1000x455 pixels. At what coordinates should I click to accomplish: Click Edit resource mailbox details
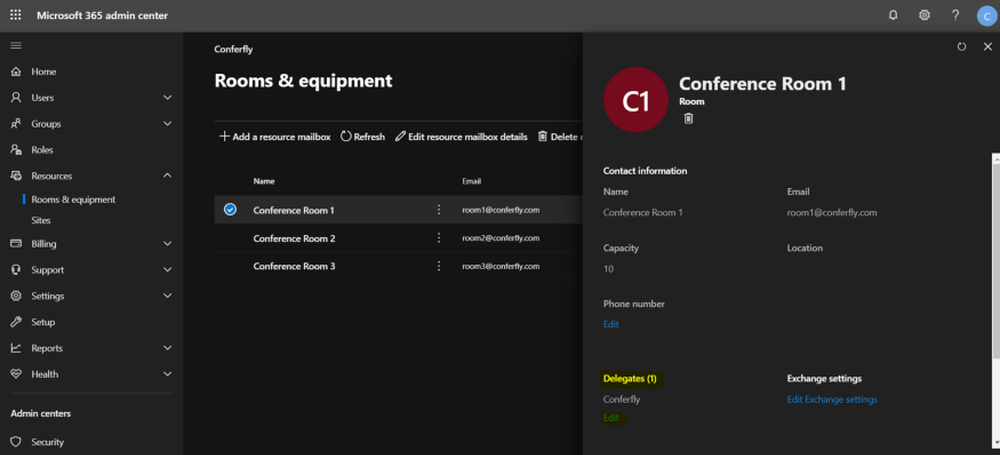pyautogui.click(x=461, y=137)
